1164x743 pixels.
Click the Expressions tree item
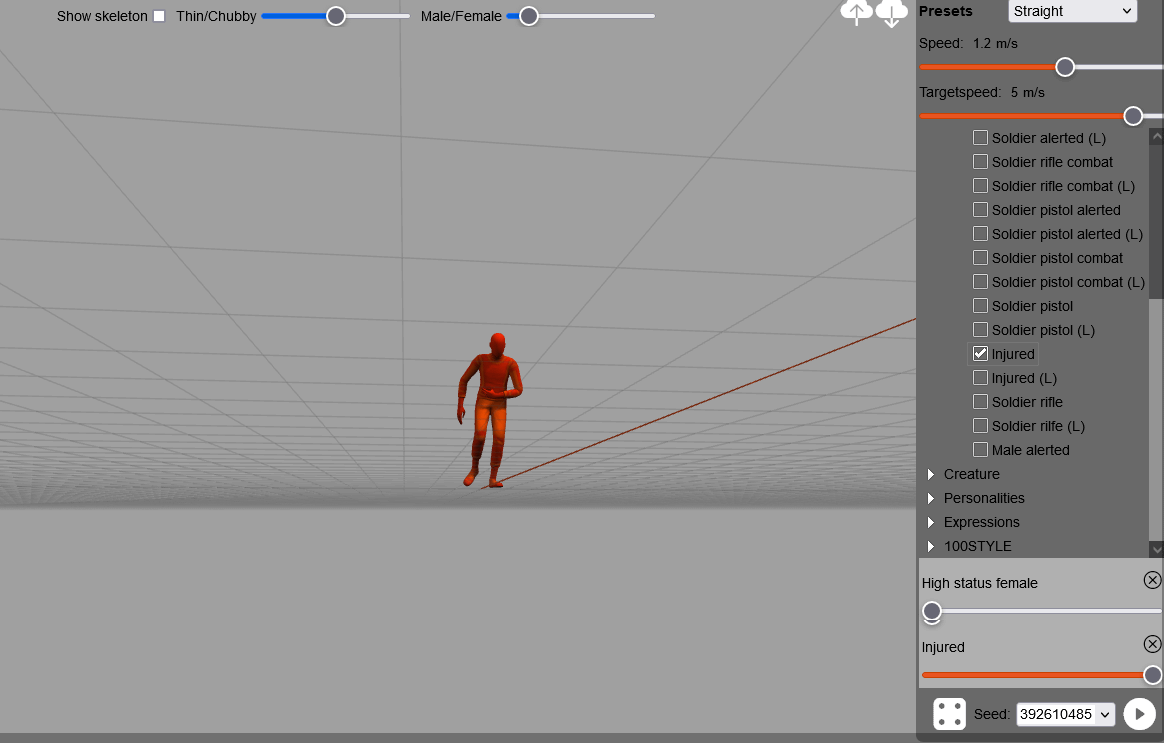(x=981, y=522)
